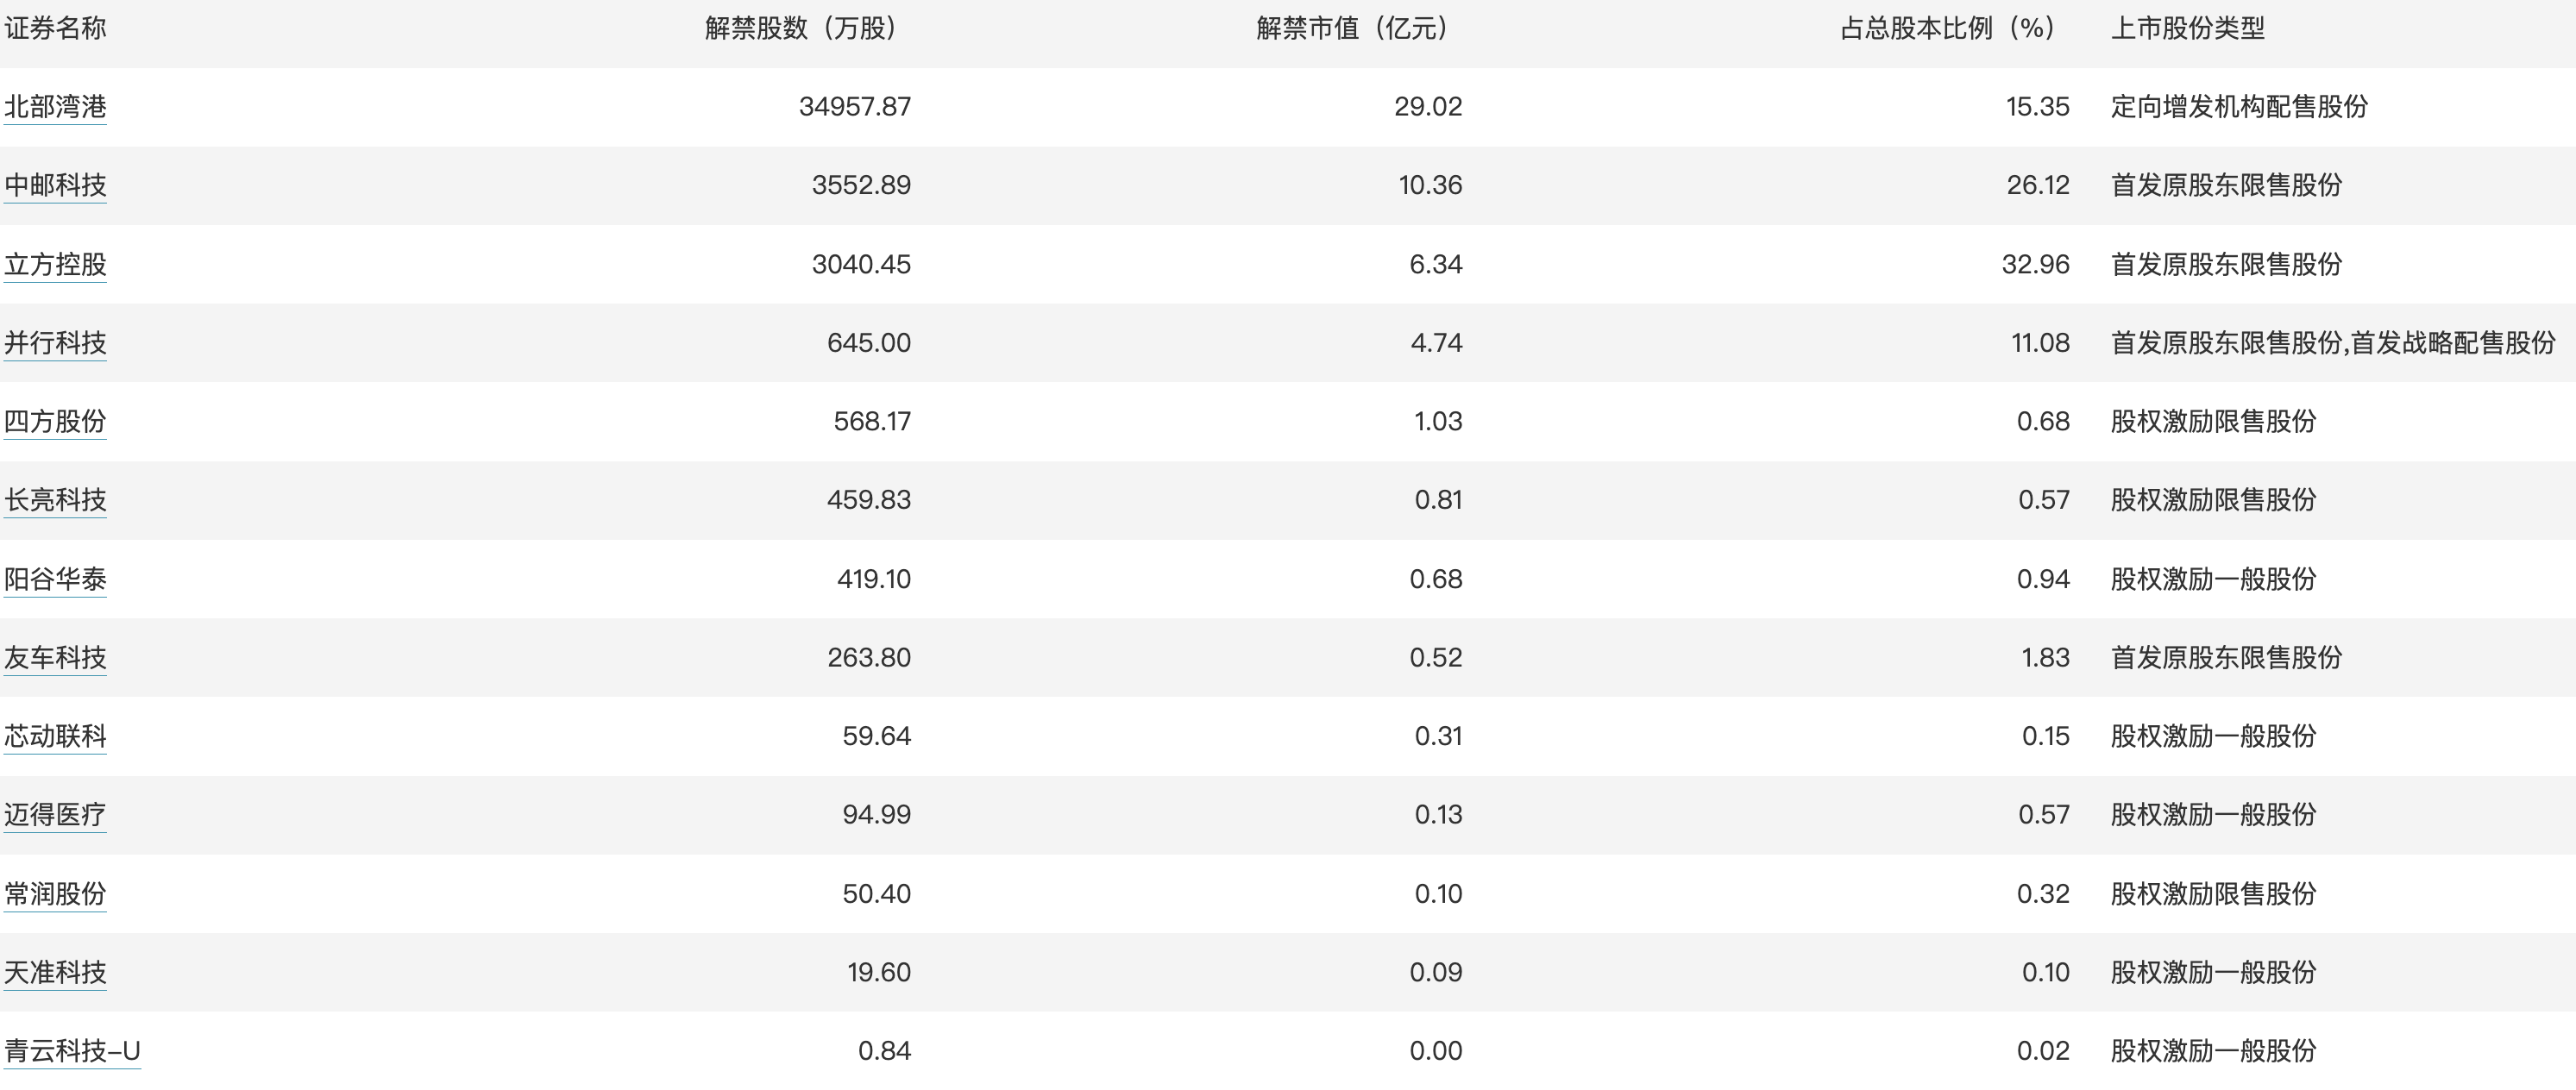Open the 长亮科技 stock link

55,500
